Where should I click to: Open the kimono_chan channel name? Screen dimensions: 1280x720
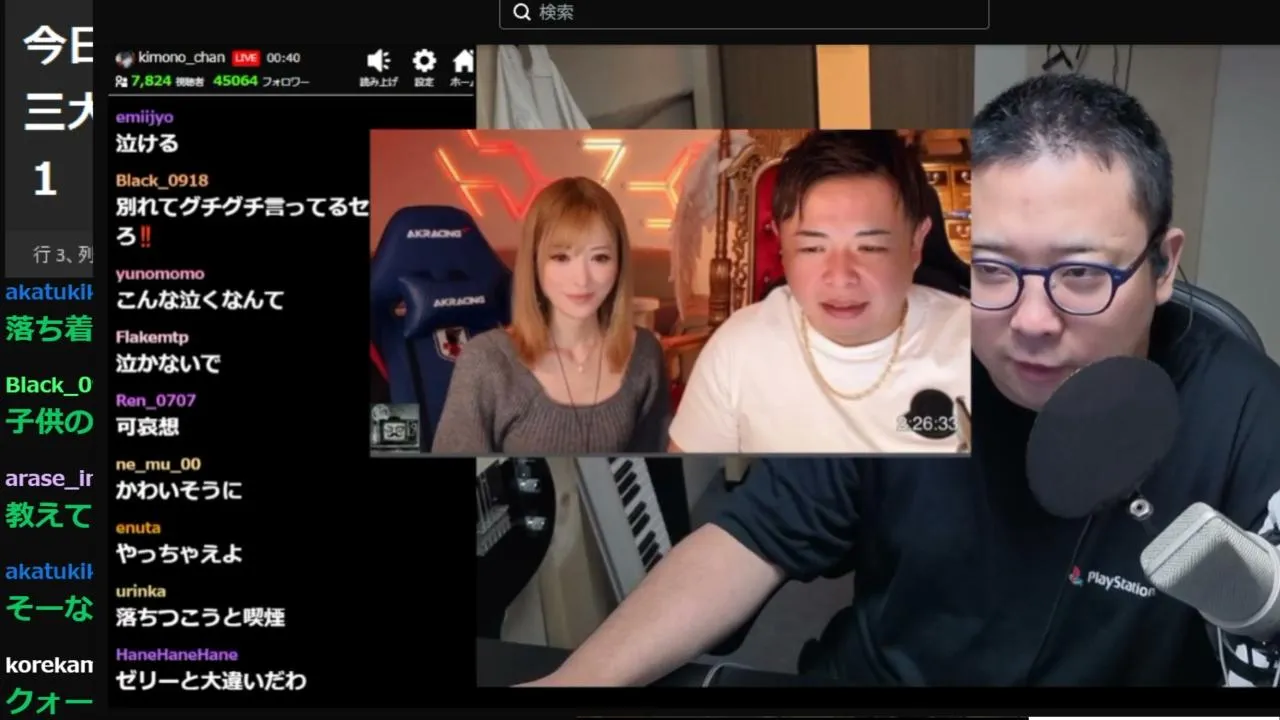[182, 58]
